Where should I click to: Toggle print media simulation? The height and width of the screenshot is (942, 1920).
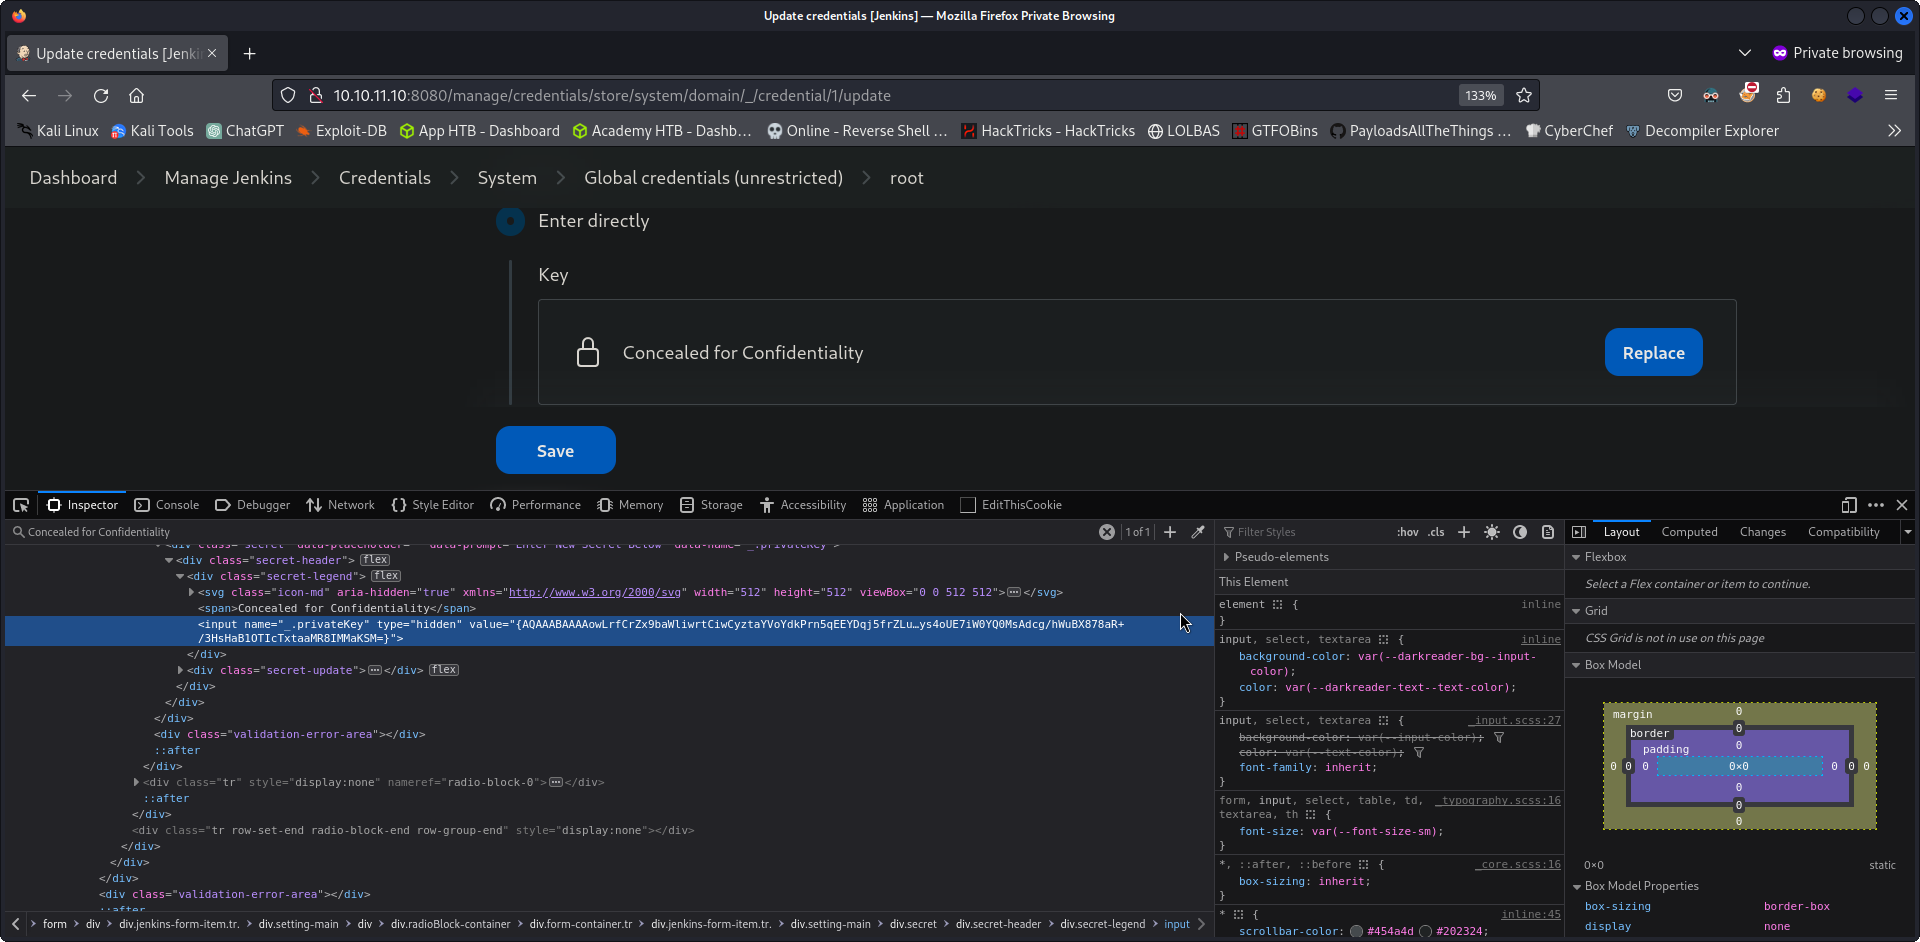[1548, 532]
